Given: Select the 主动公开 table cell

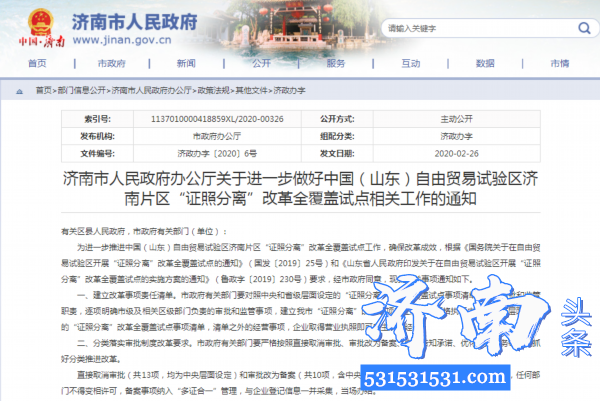Looking at the screenshot, I should coord(457,119).
